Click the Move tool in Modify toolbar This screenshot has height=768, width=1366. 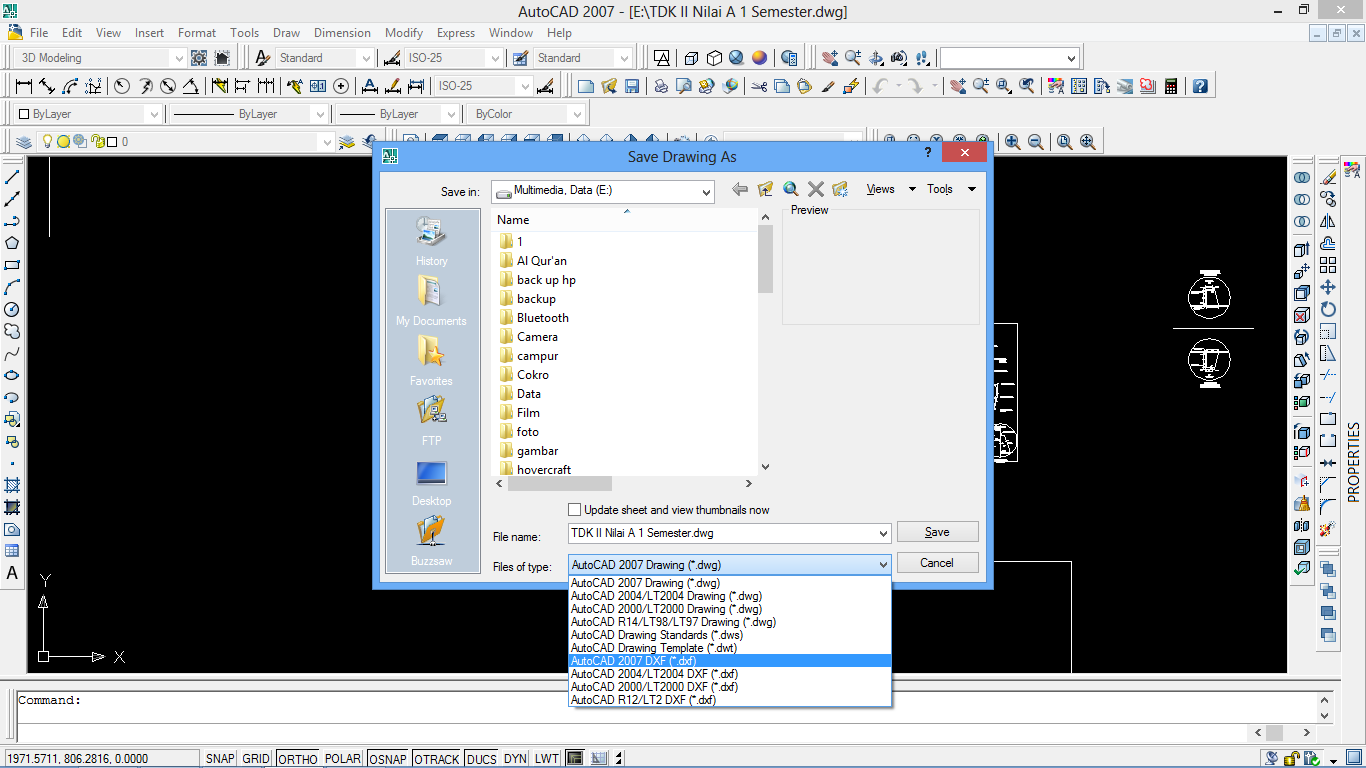coord(1328,287)
